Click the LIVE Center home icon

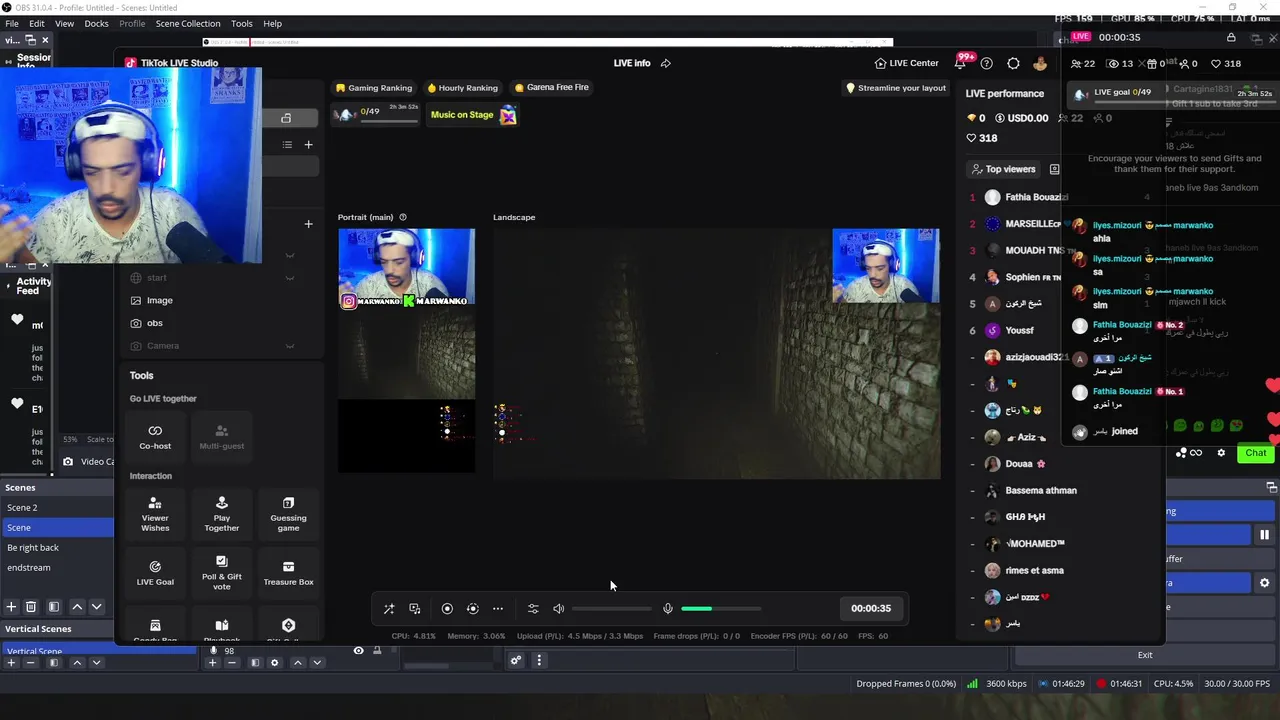[x=880, y=63]
